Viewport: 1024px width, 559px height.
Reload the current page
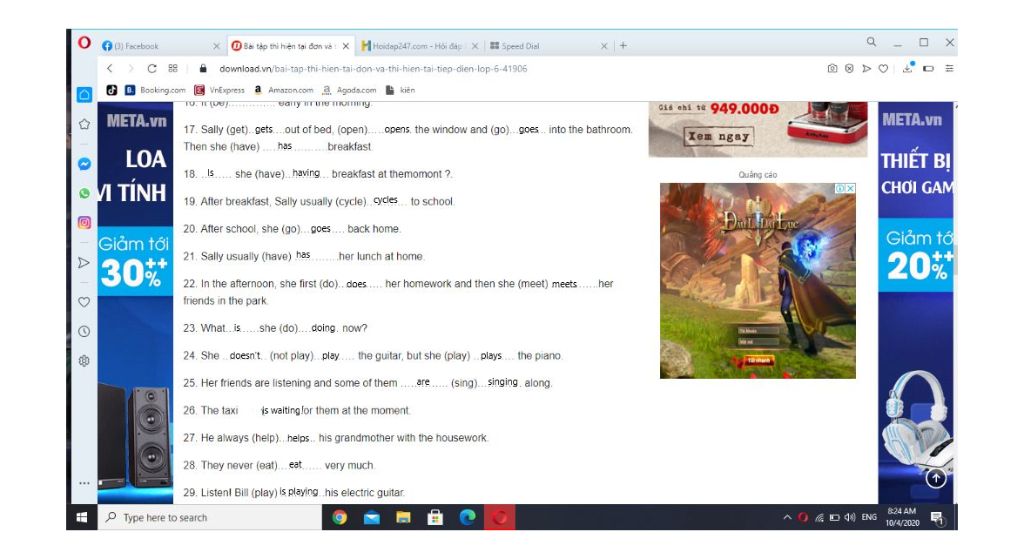pos(152,69)
